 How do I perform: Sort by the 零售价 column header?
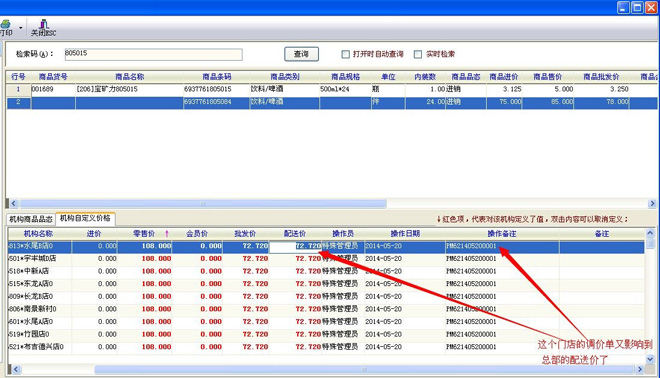coord(145,234)
